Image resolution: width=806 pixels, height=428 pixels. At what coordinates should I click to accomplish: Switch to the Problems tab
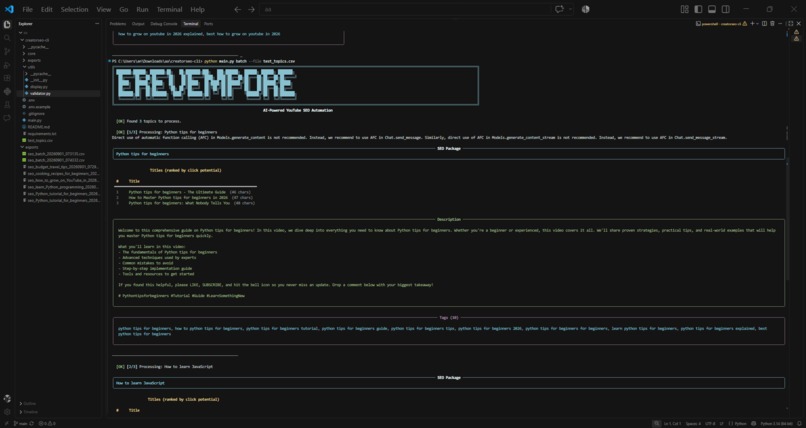tap(118, 24)
